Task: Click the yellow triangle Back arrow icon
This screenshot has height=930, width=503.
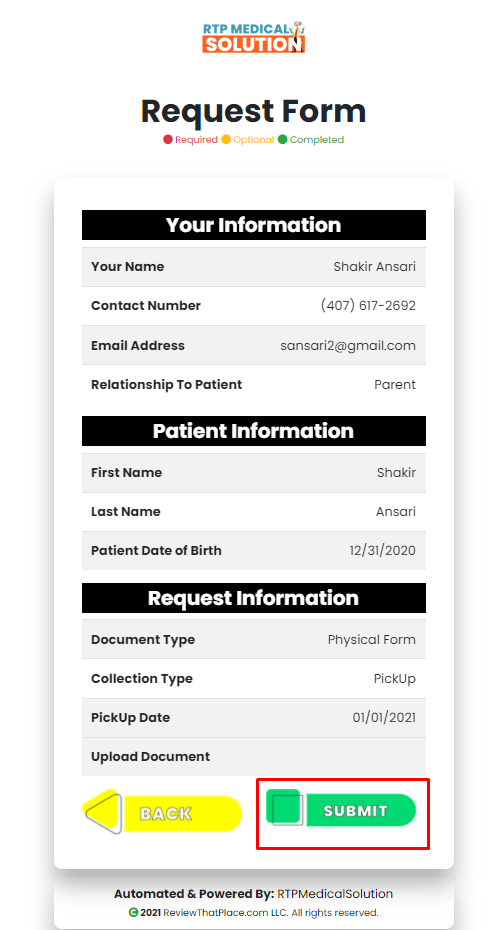Action: 103,812
